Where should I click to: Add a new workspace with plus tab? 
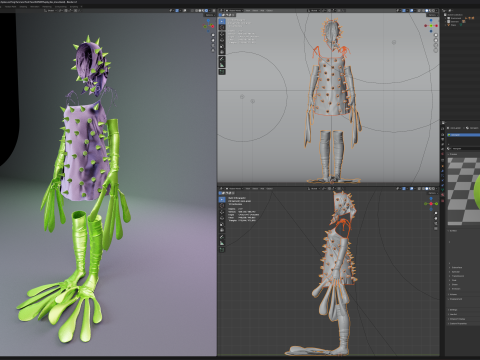82,6
